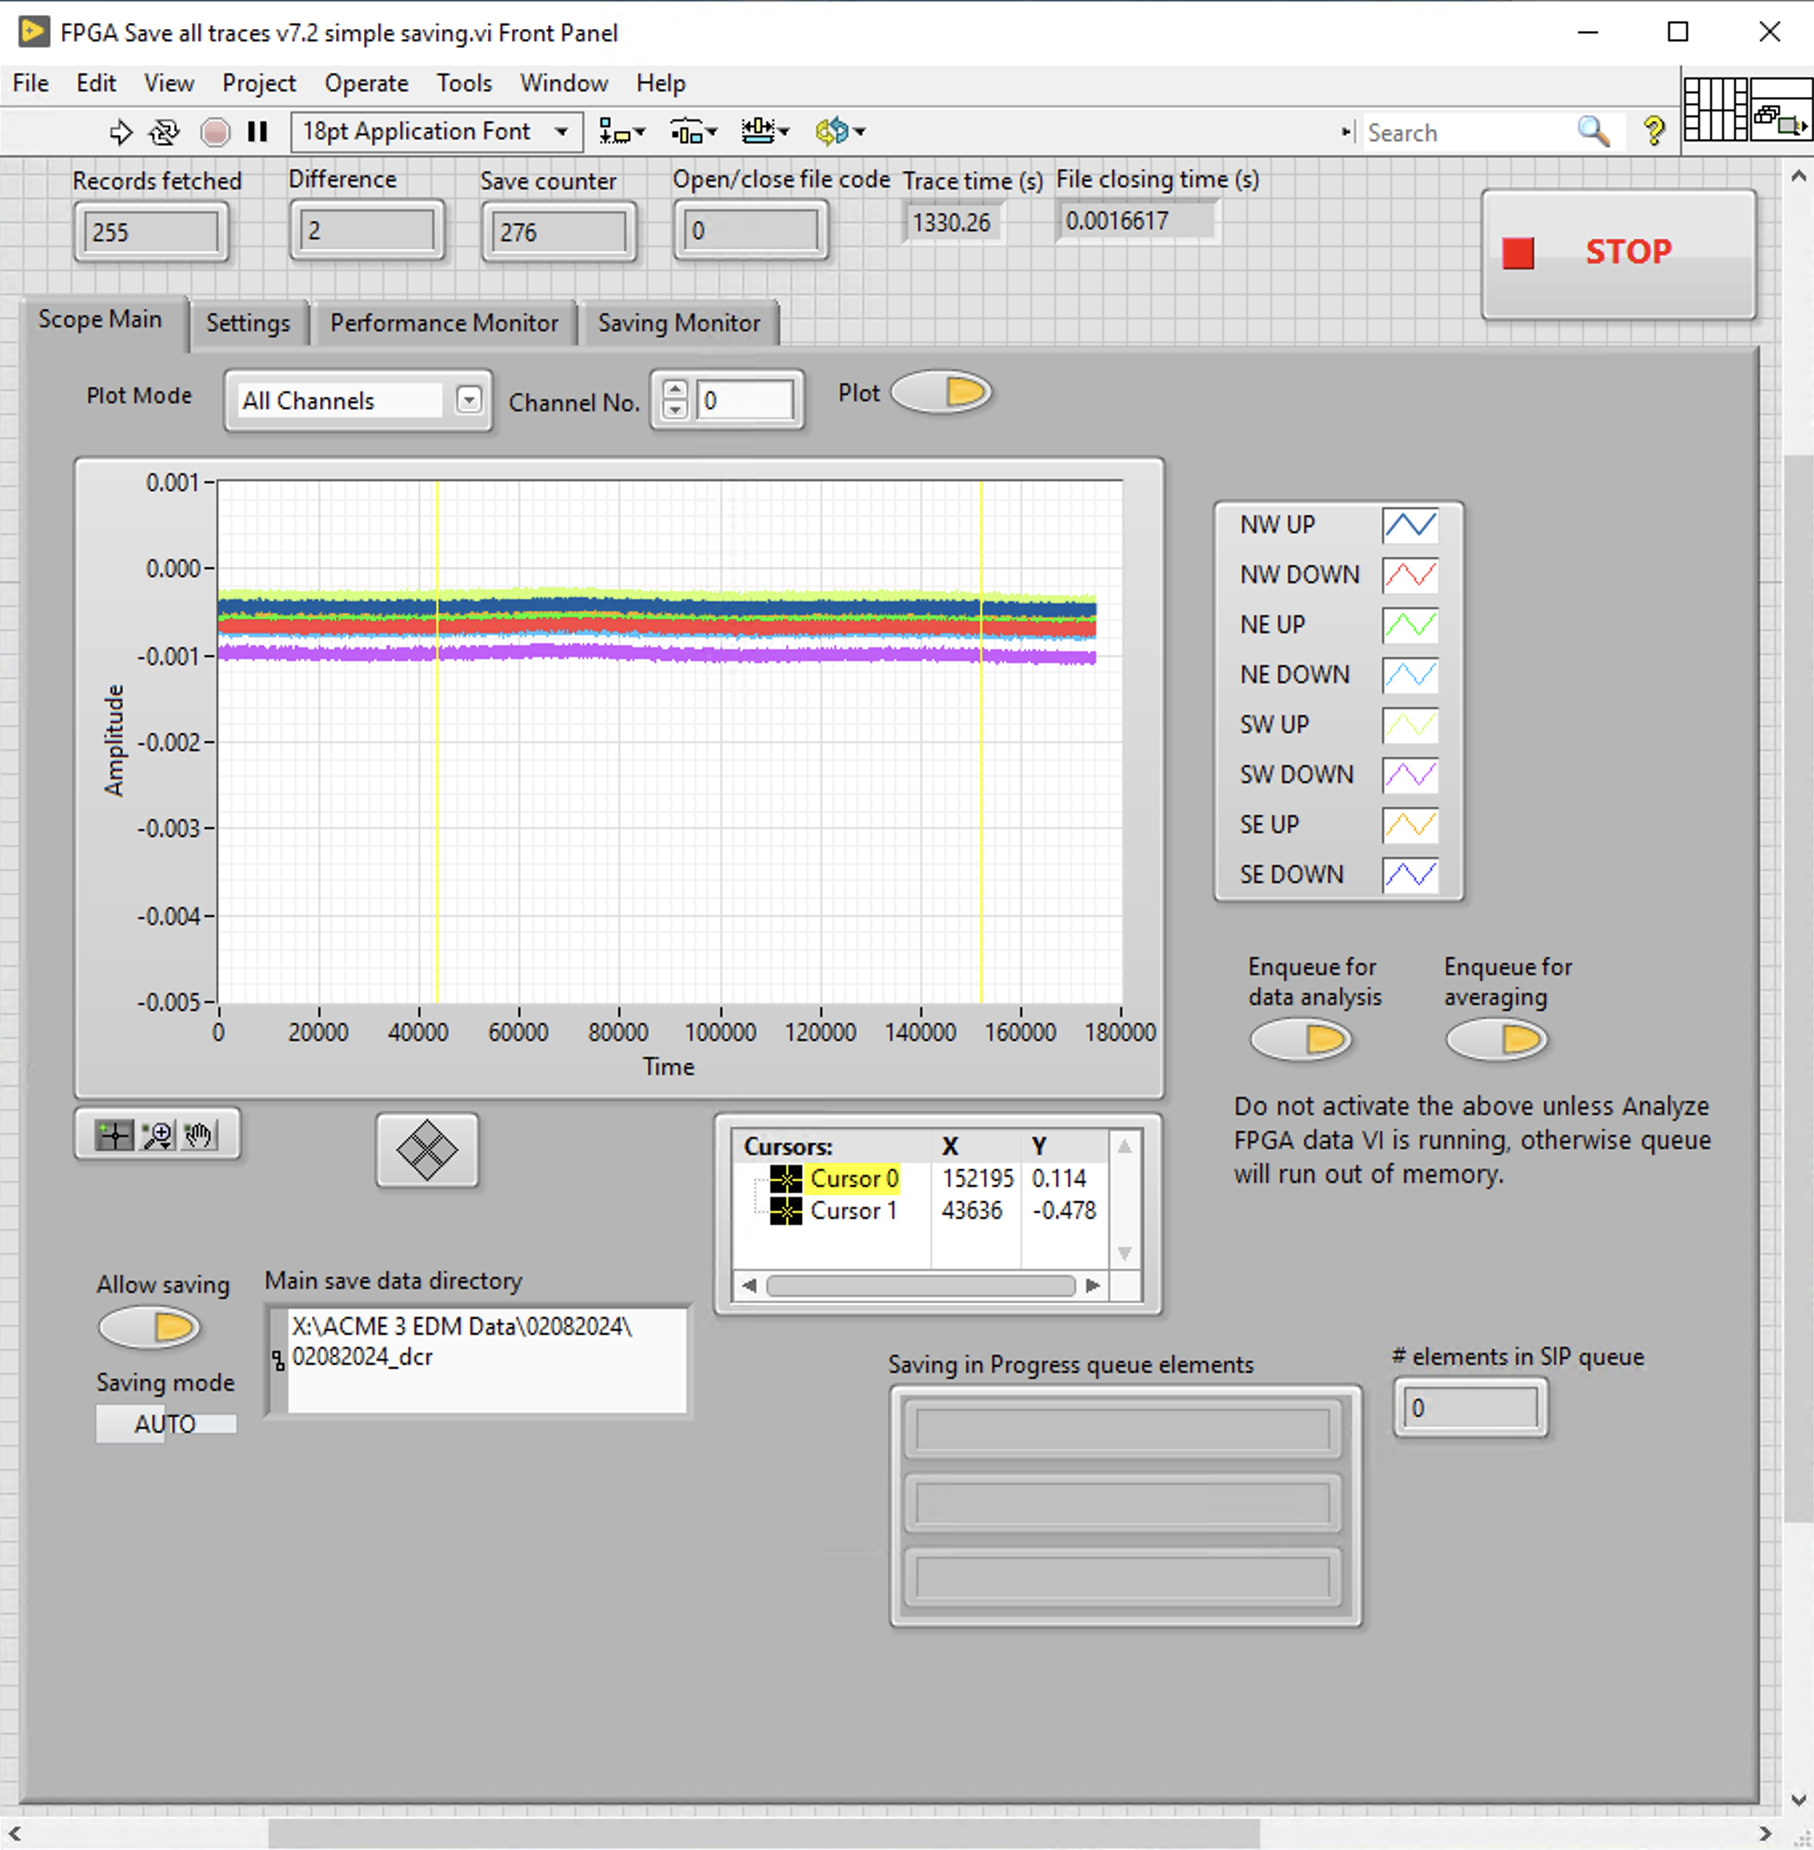Select the graph pan hand tool
The height and width of the screenshot is (1850, 1814).
pyautogui.click(x=200, y=1135)
